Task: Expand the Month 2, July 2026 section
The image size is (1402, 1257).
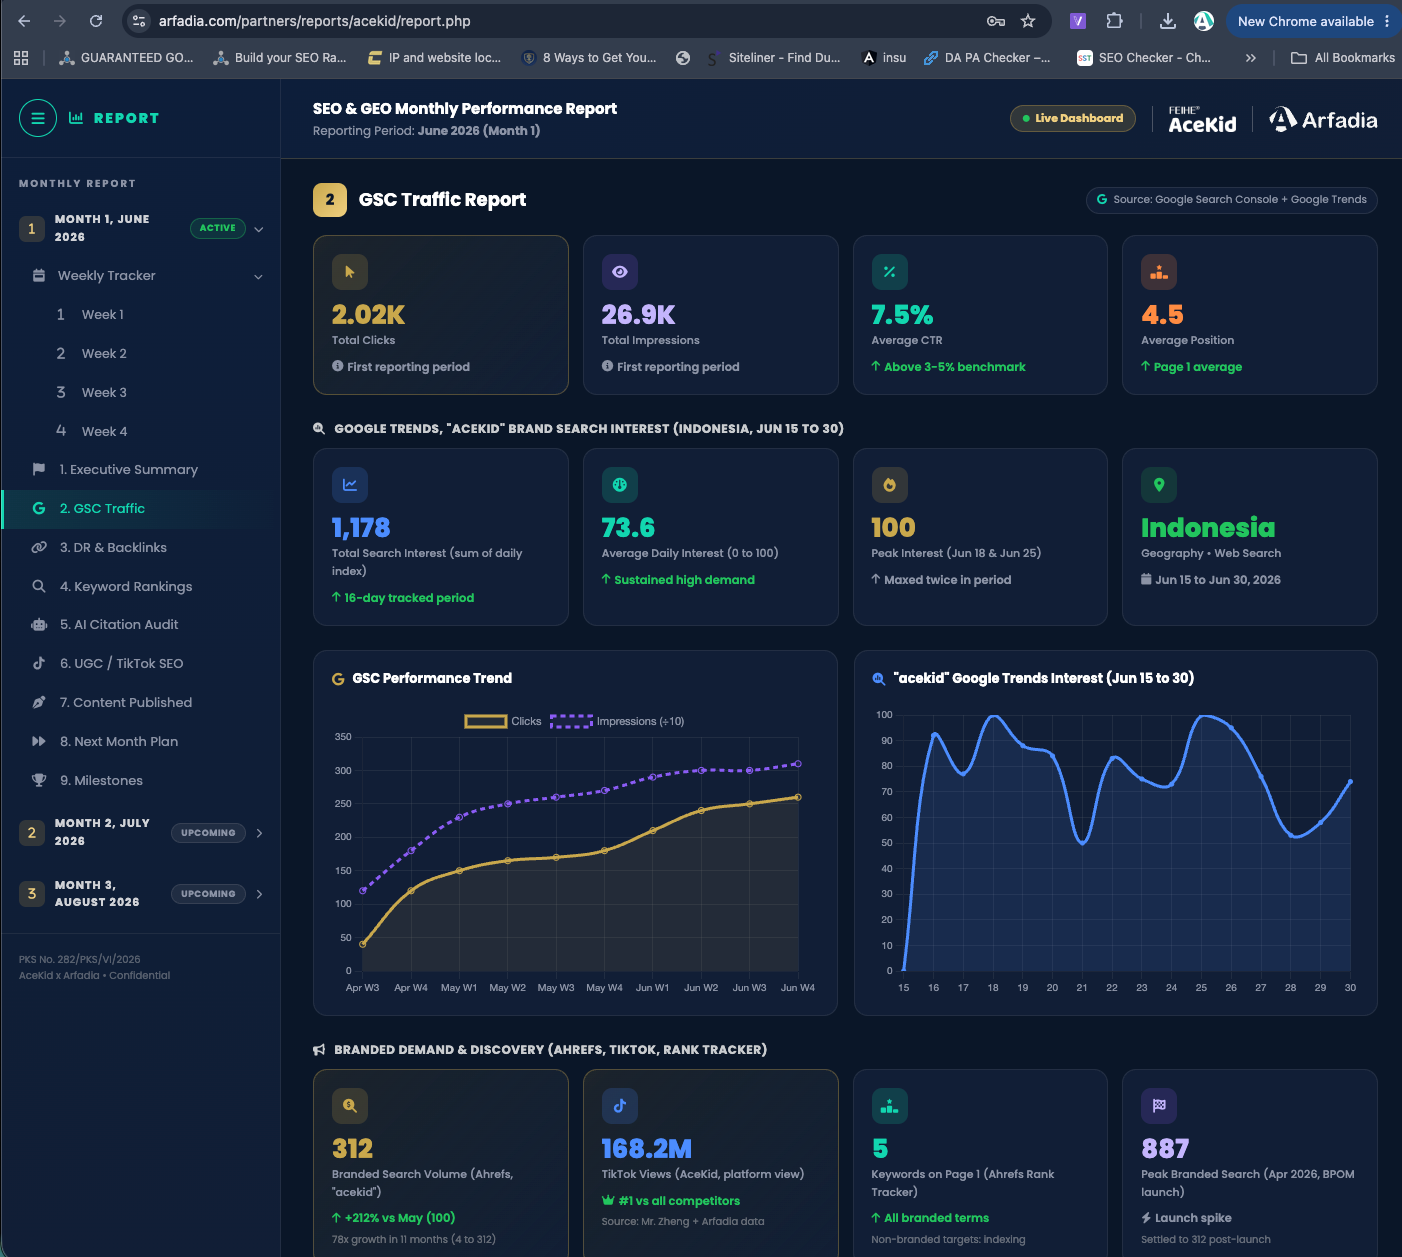Action: pos(260,833)
